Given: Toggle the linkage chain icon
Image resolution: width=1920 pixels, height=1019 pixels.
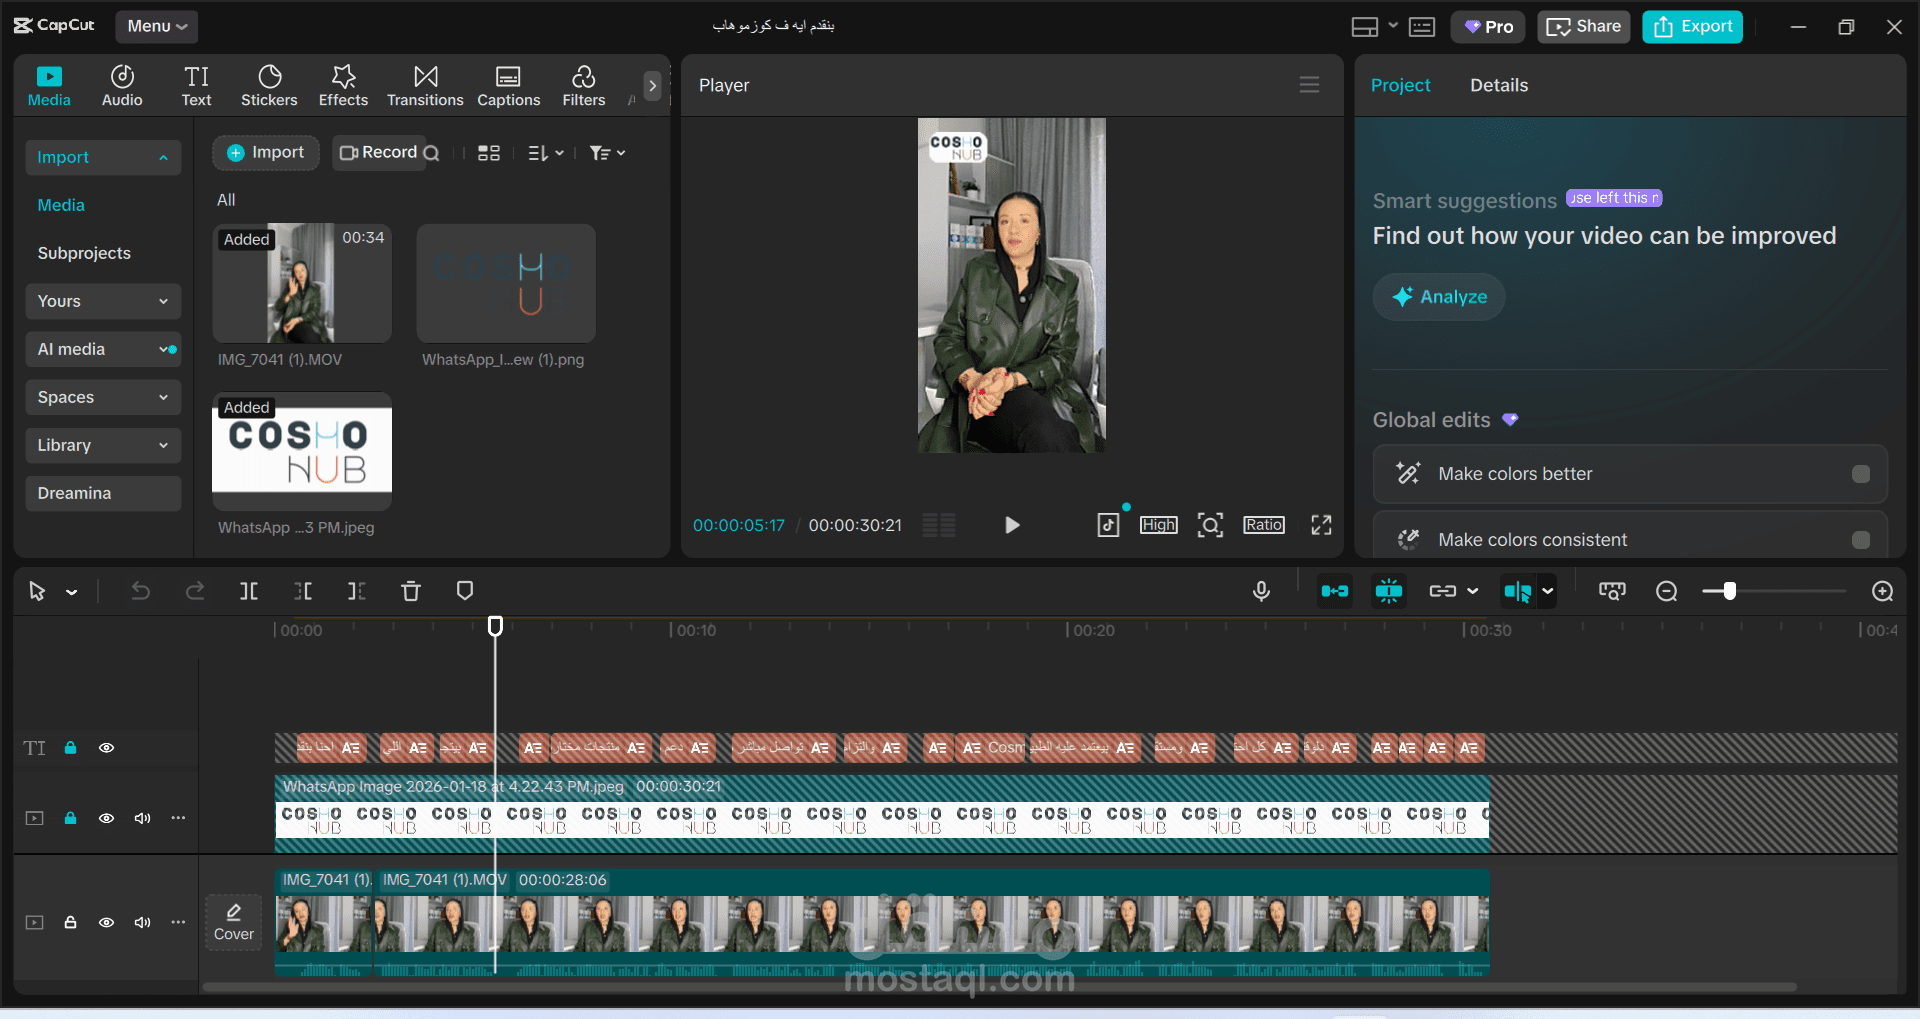Looking at the screenshot, I should coord(1443,591).
